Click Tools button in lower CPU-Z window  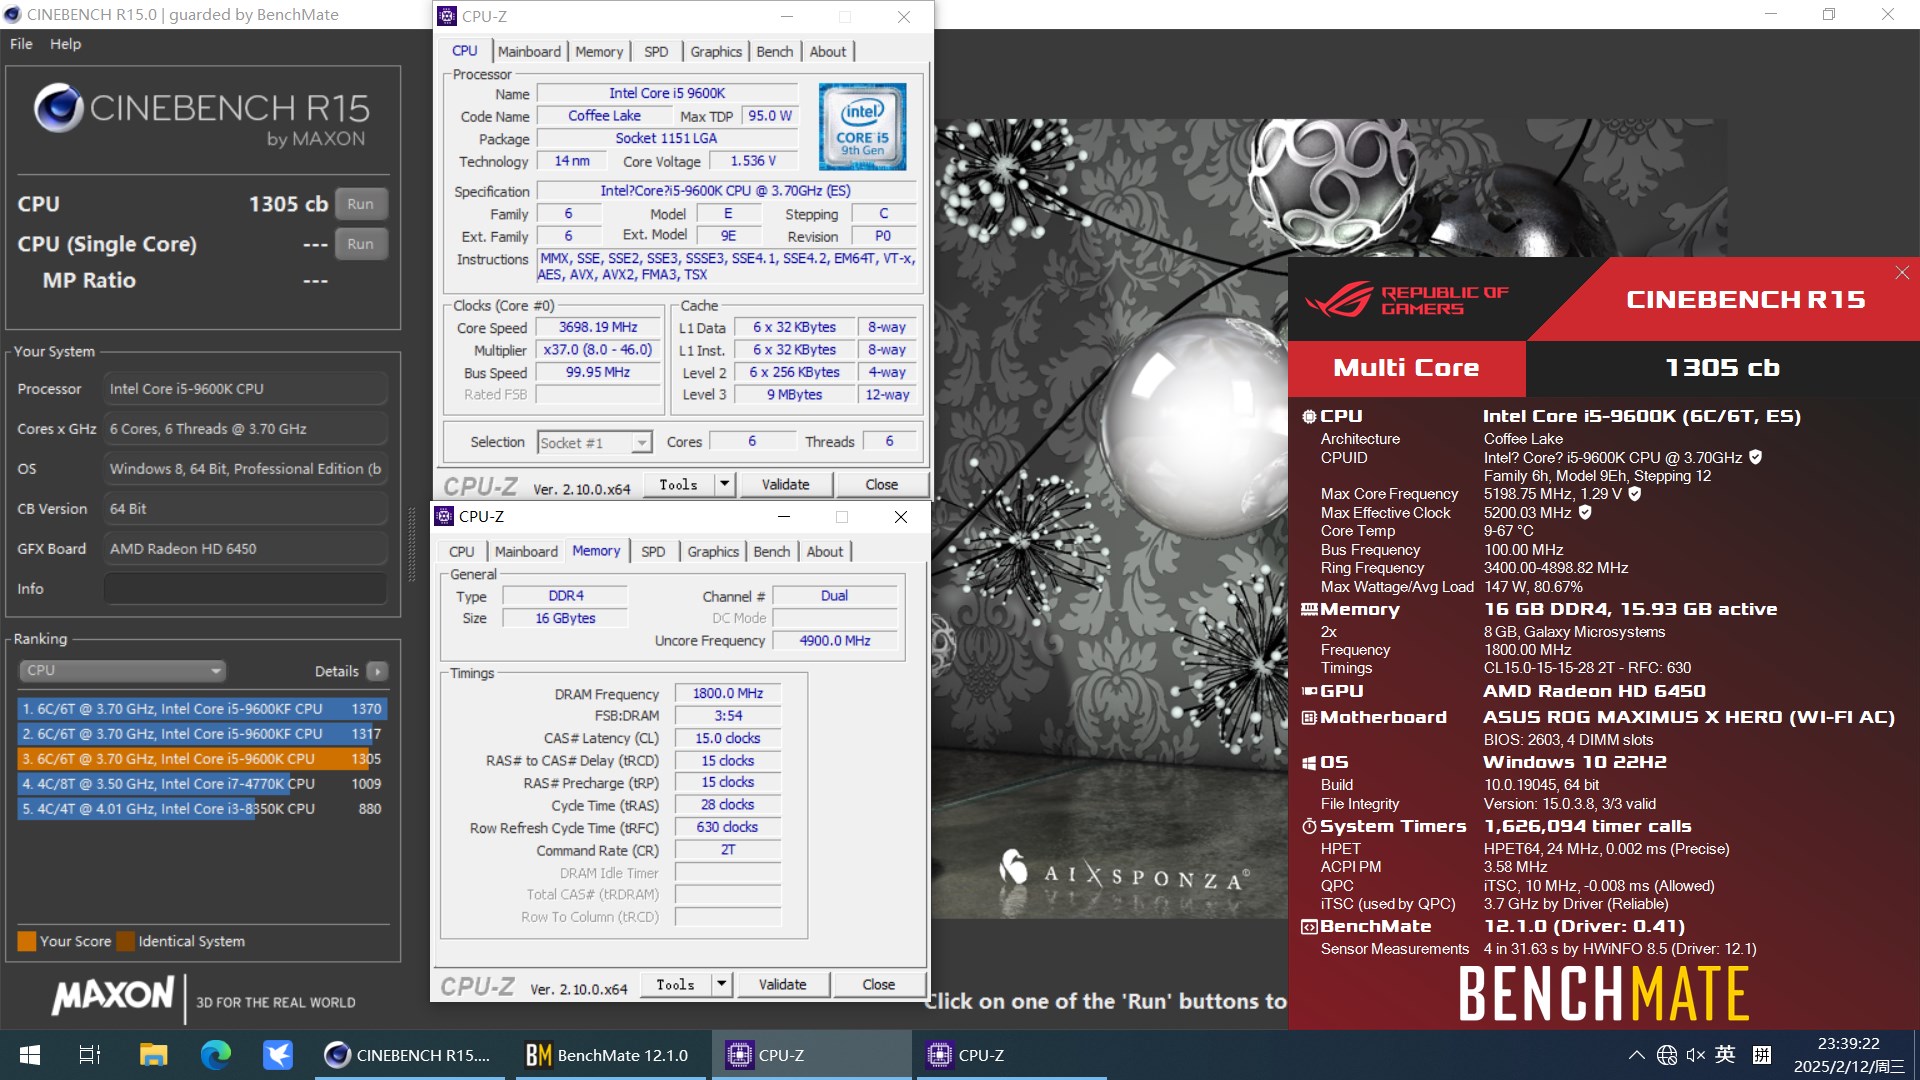click(675, 984)
